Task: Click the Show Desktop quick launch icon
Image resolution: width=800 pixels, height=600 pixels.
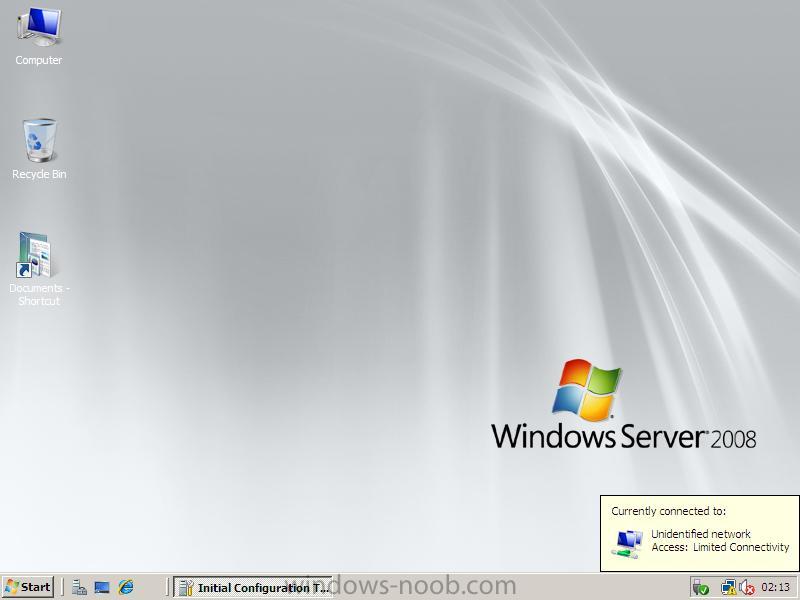Action: click(x=102, y=587)
